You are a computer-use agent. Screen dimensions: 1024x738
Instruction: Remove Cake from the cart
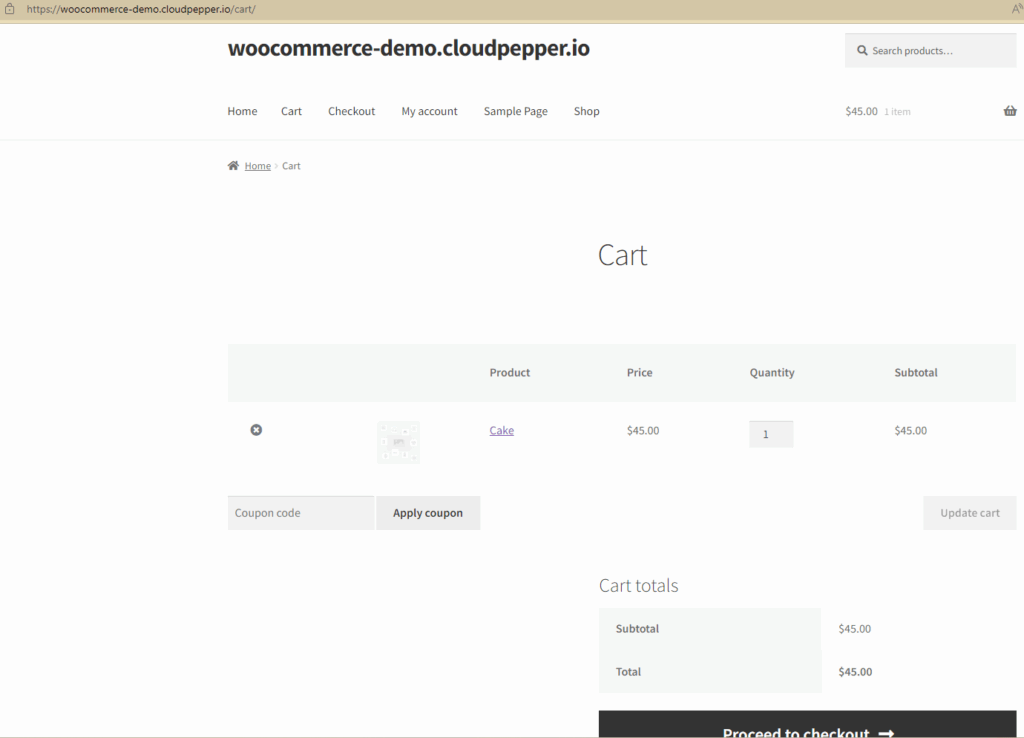click(x=256, y=430)
